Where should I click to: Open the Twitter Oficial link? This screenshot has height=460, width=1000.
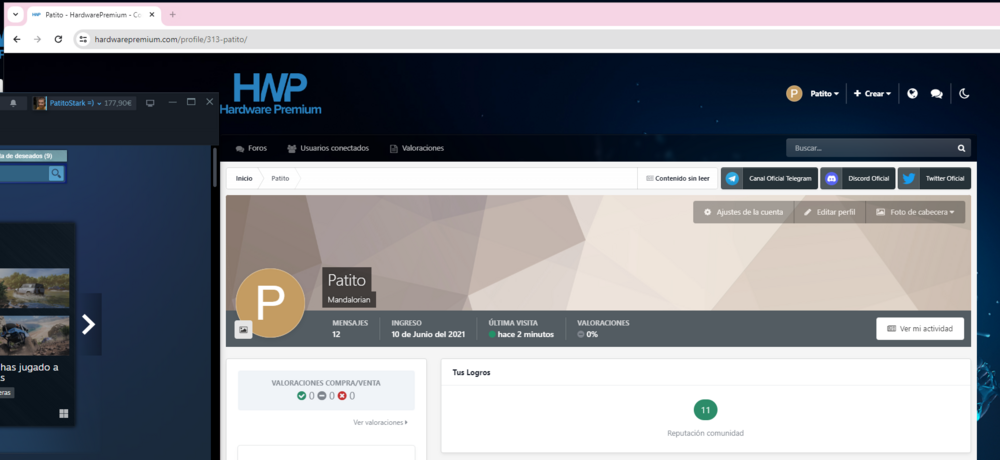[x=934, y=179]
